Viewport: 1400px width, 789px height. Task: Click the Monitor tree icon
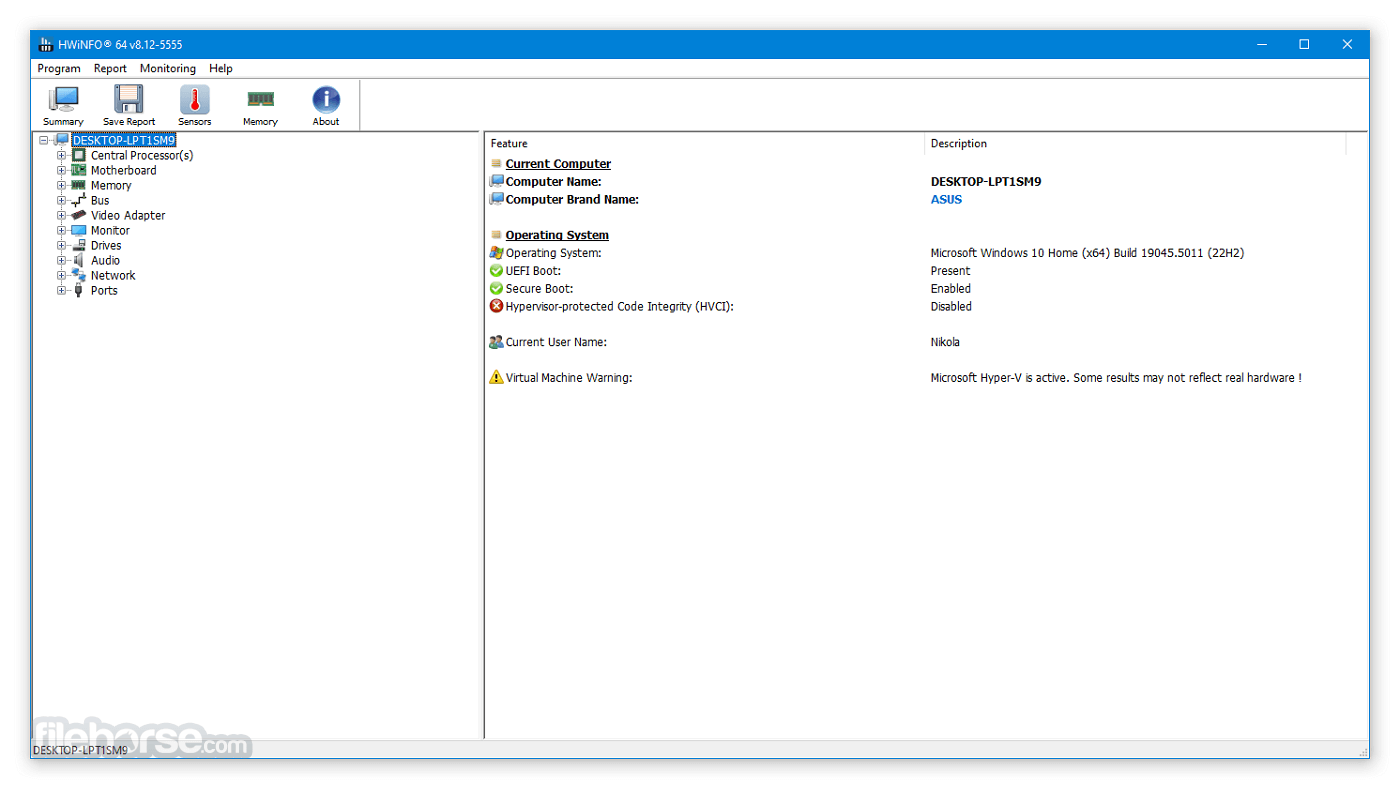79,230
